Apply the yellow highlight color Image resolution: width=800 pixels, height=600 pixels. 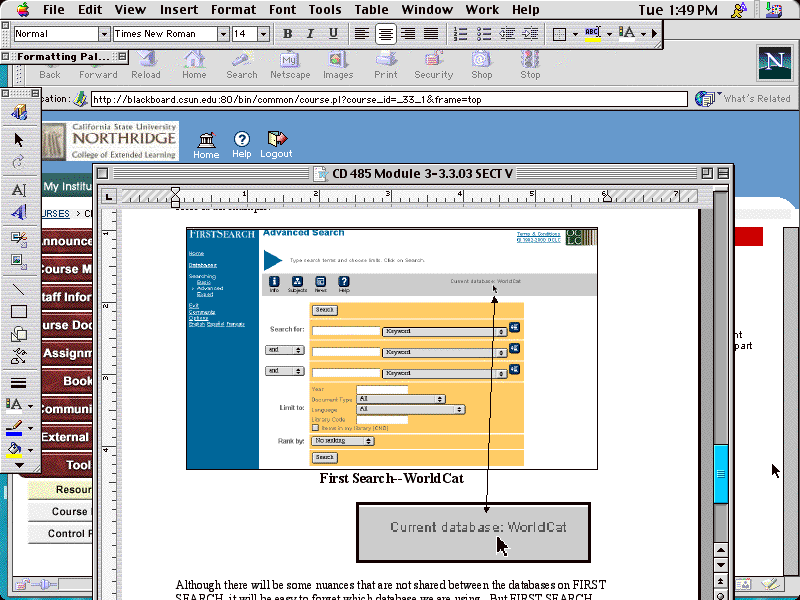pyautogui.click(x=592, y=34)
